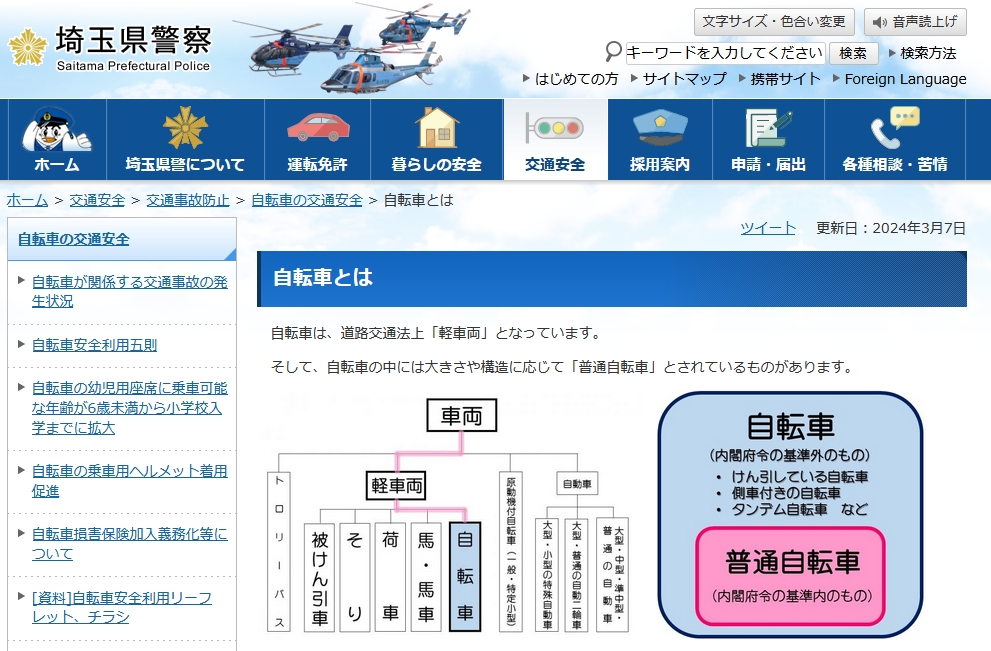Click the traffic light 交通安全 icon

pos(555,128)
